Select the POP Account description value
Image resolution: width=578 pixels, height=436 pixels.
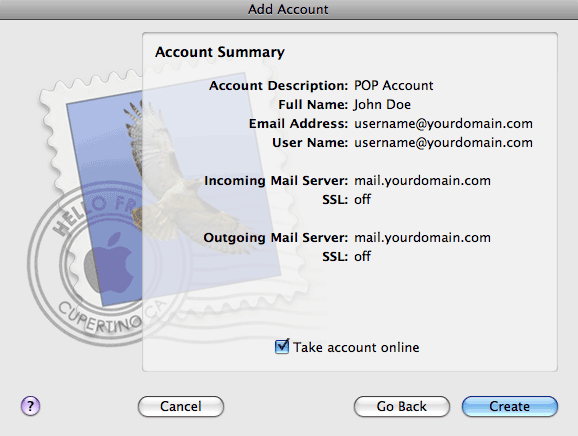tap(394, 86)
